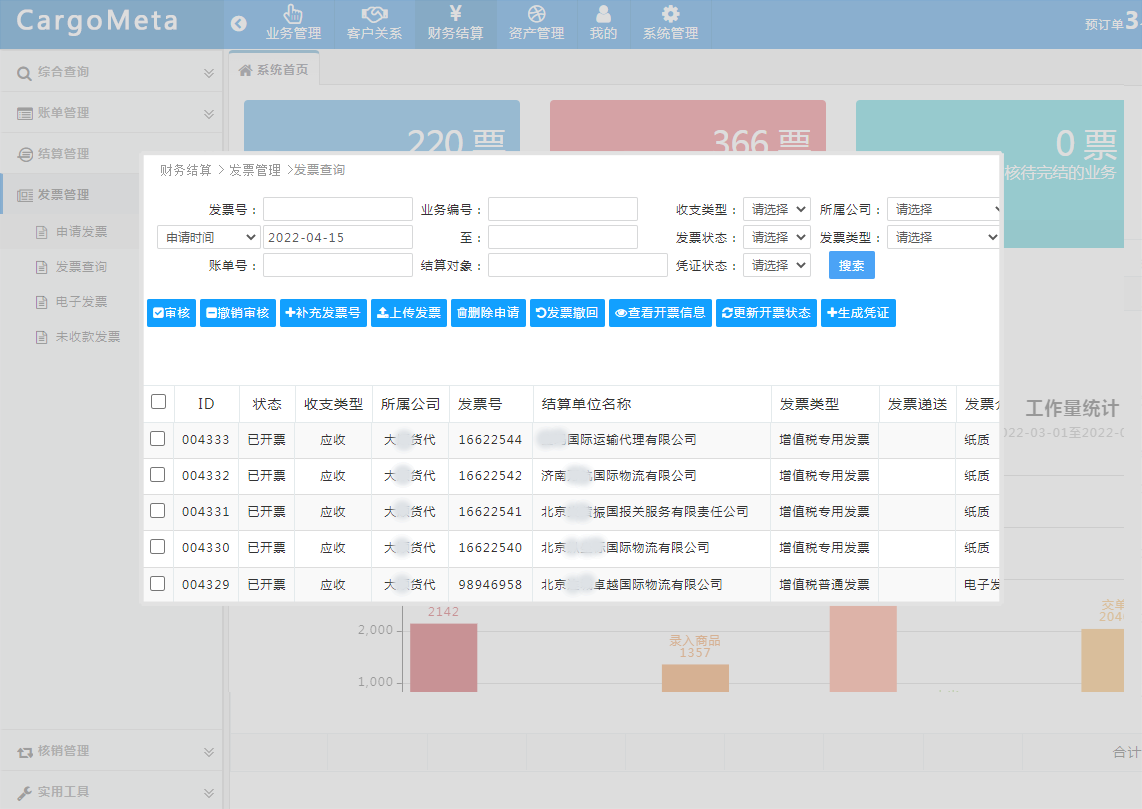The width and height of the screenshot is (1142, 809).
Task: Check the row 004333 checkbox
Action: click(157, 438)
